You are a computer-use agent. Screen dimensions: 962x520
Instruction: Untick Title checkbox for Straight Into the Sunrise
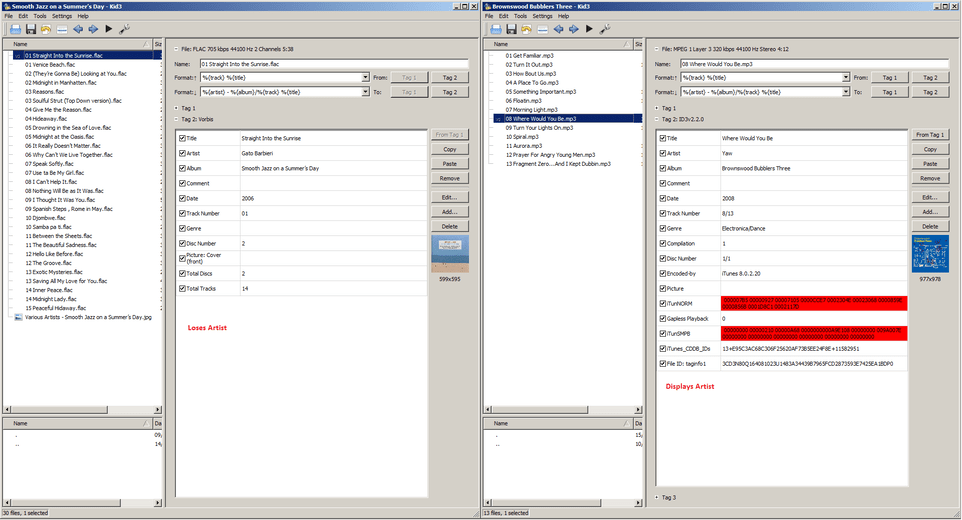182,138
